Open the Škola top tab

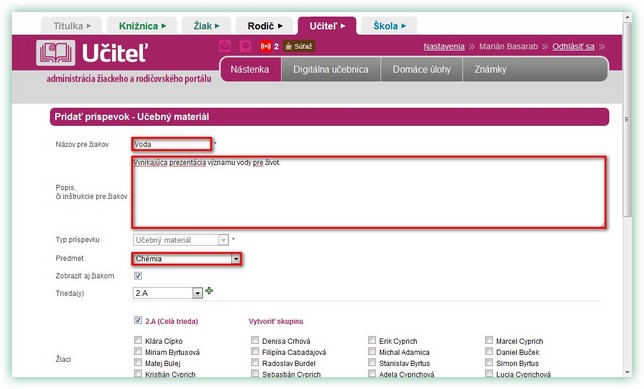coord(389,26)
